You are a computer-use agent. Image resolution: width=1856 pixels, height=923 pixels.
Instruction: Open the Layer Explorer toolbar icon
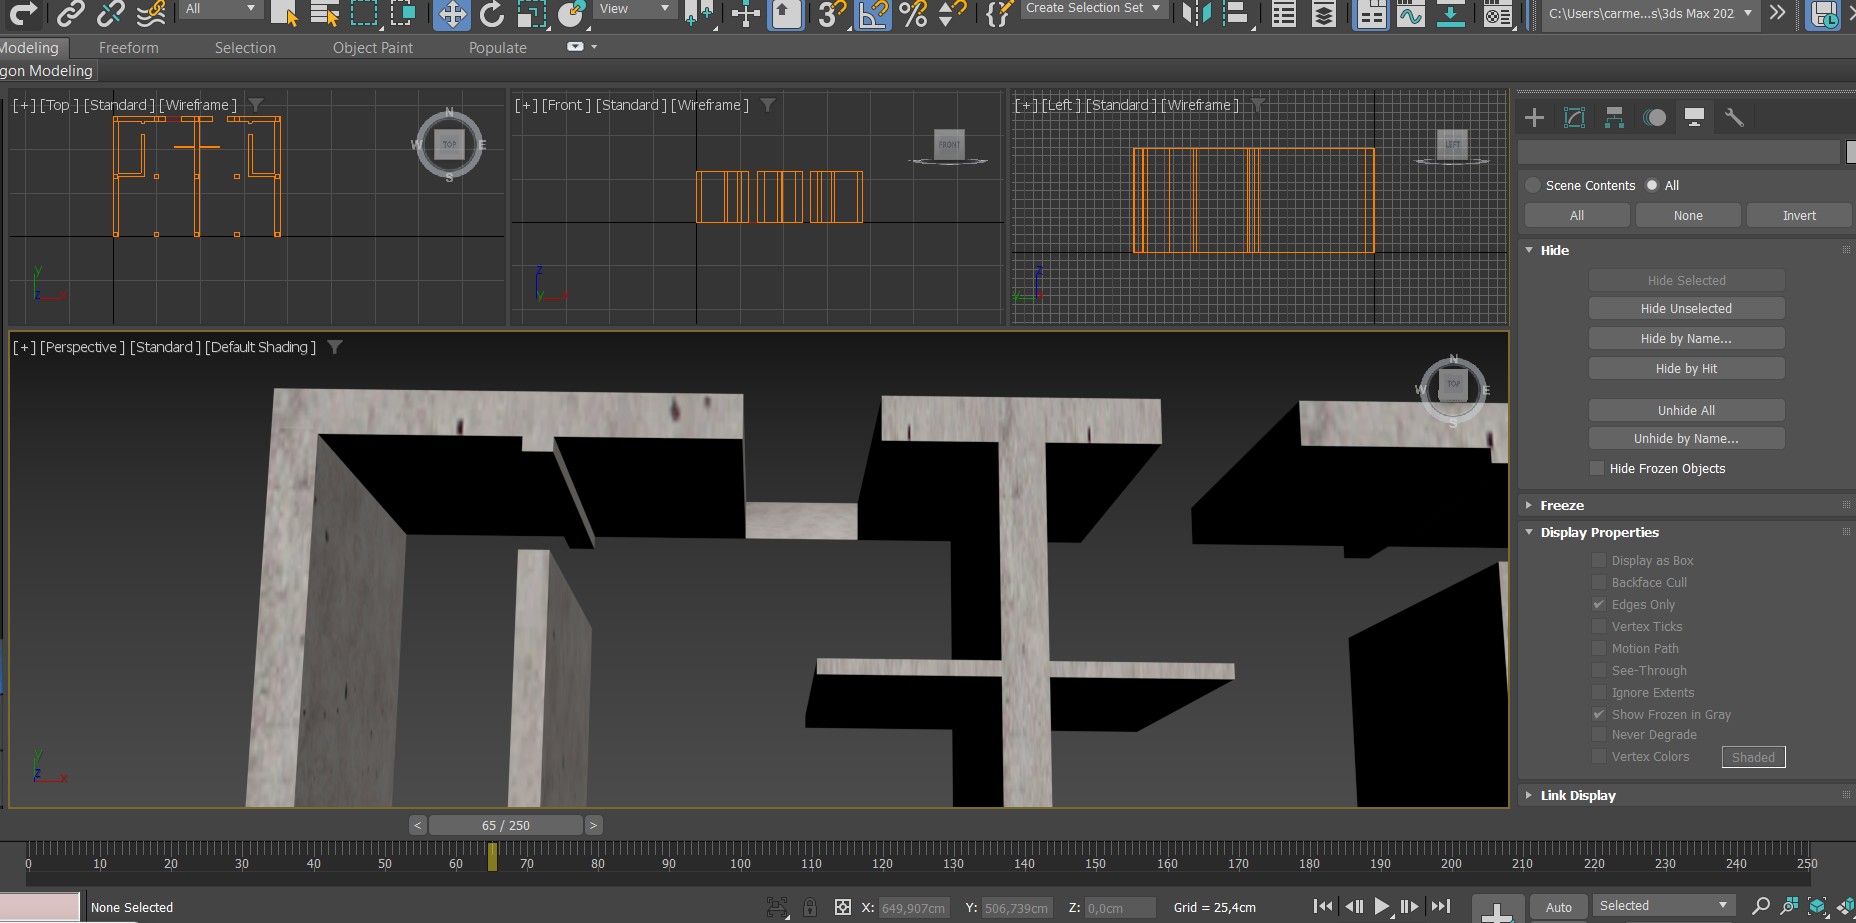point(1323,14)
